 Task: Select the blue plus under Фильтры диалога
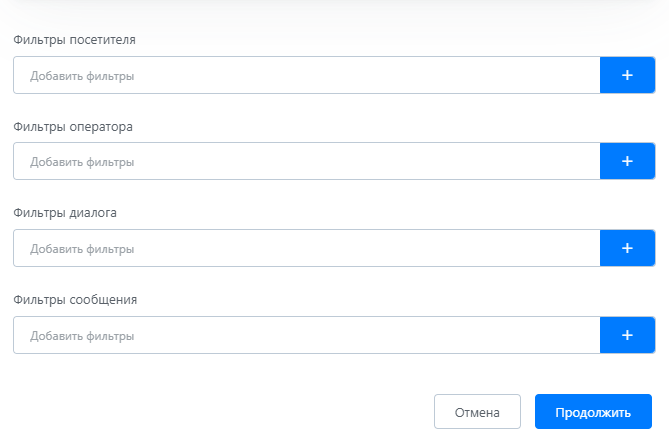click(627, 248)
